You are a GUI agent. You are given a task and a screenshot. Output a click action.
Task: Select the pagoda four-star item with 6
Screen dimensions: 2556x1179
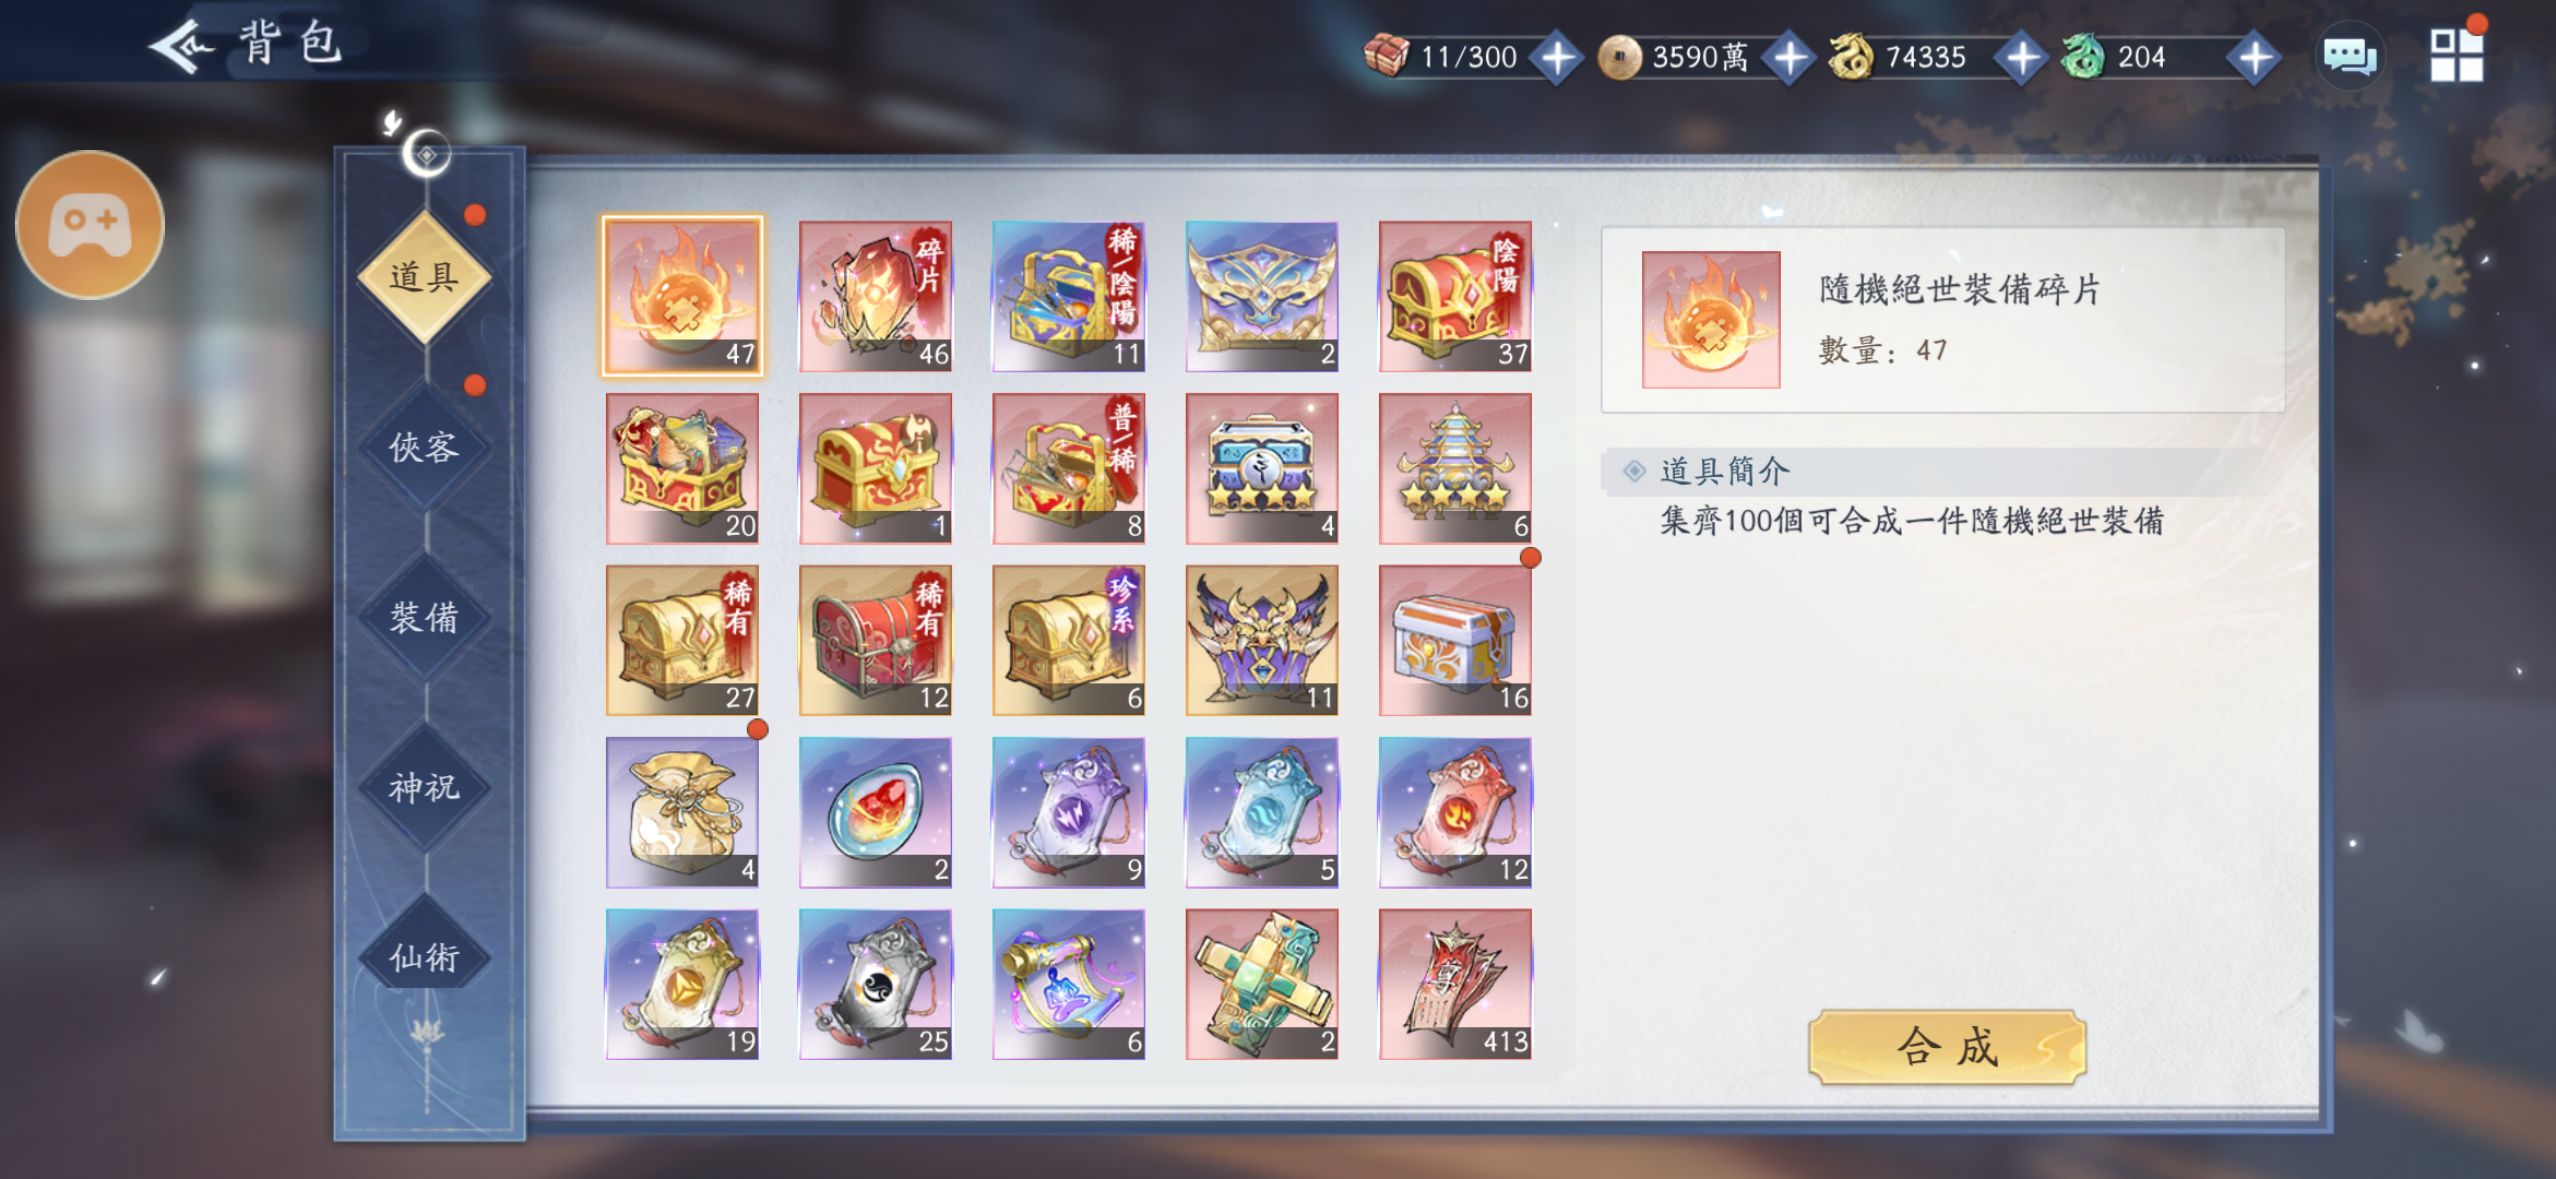click(x=1455, y=468)
